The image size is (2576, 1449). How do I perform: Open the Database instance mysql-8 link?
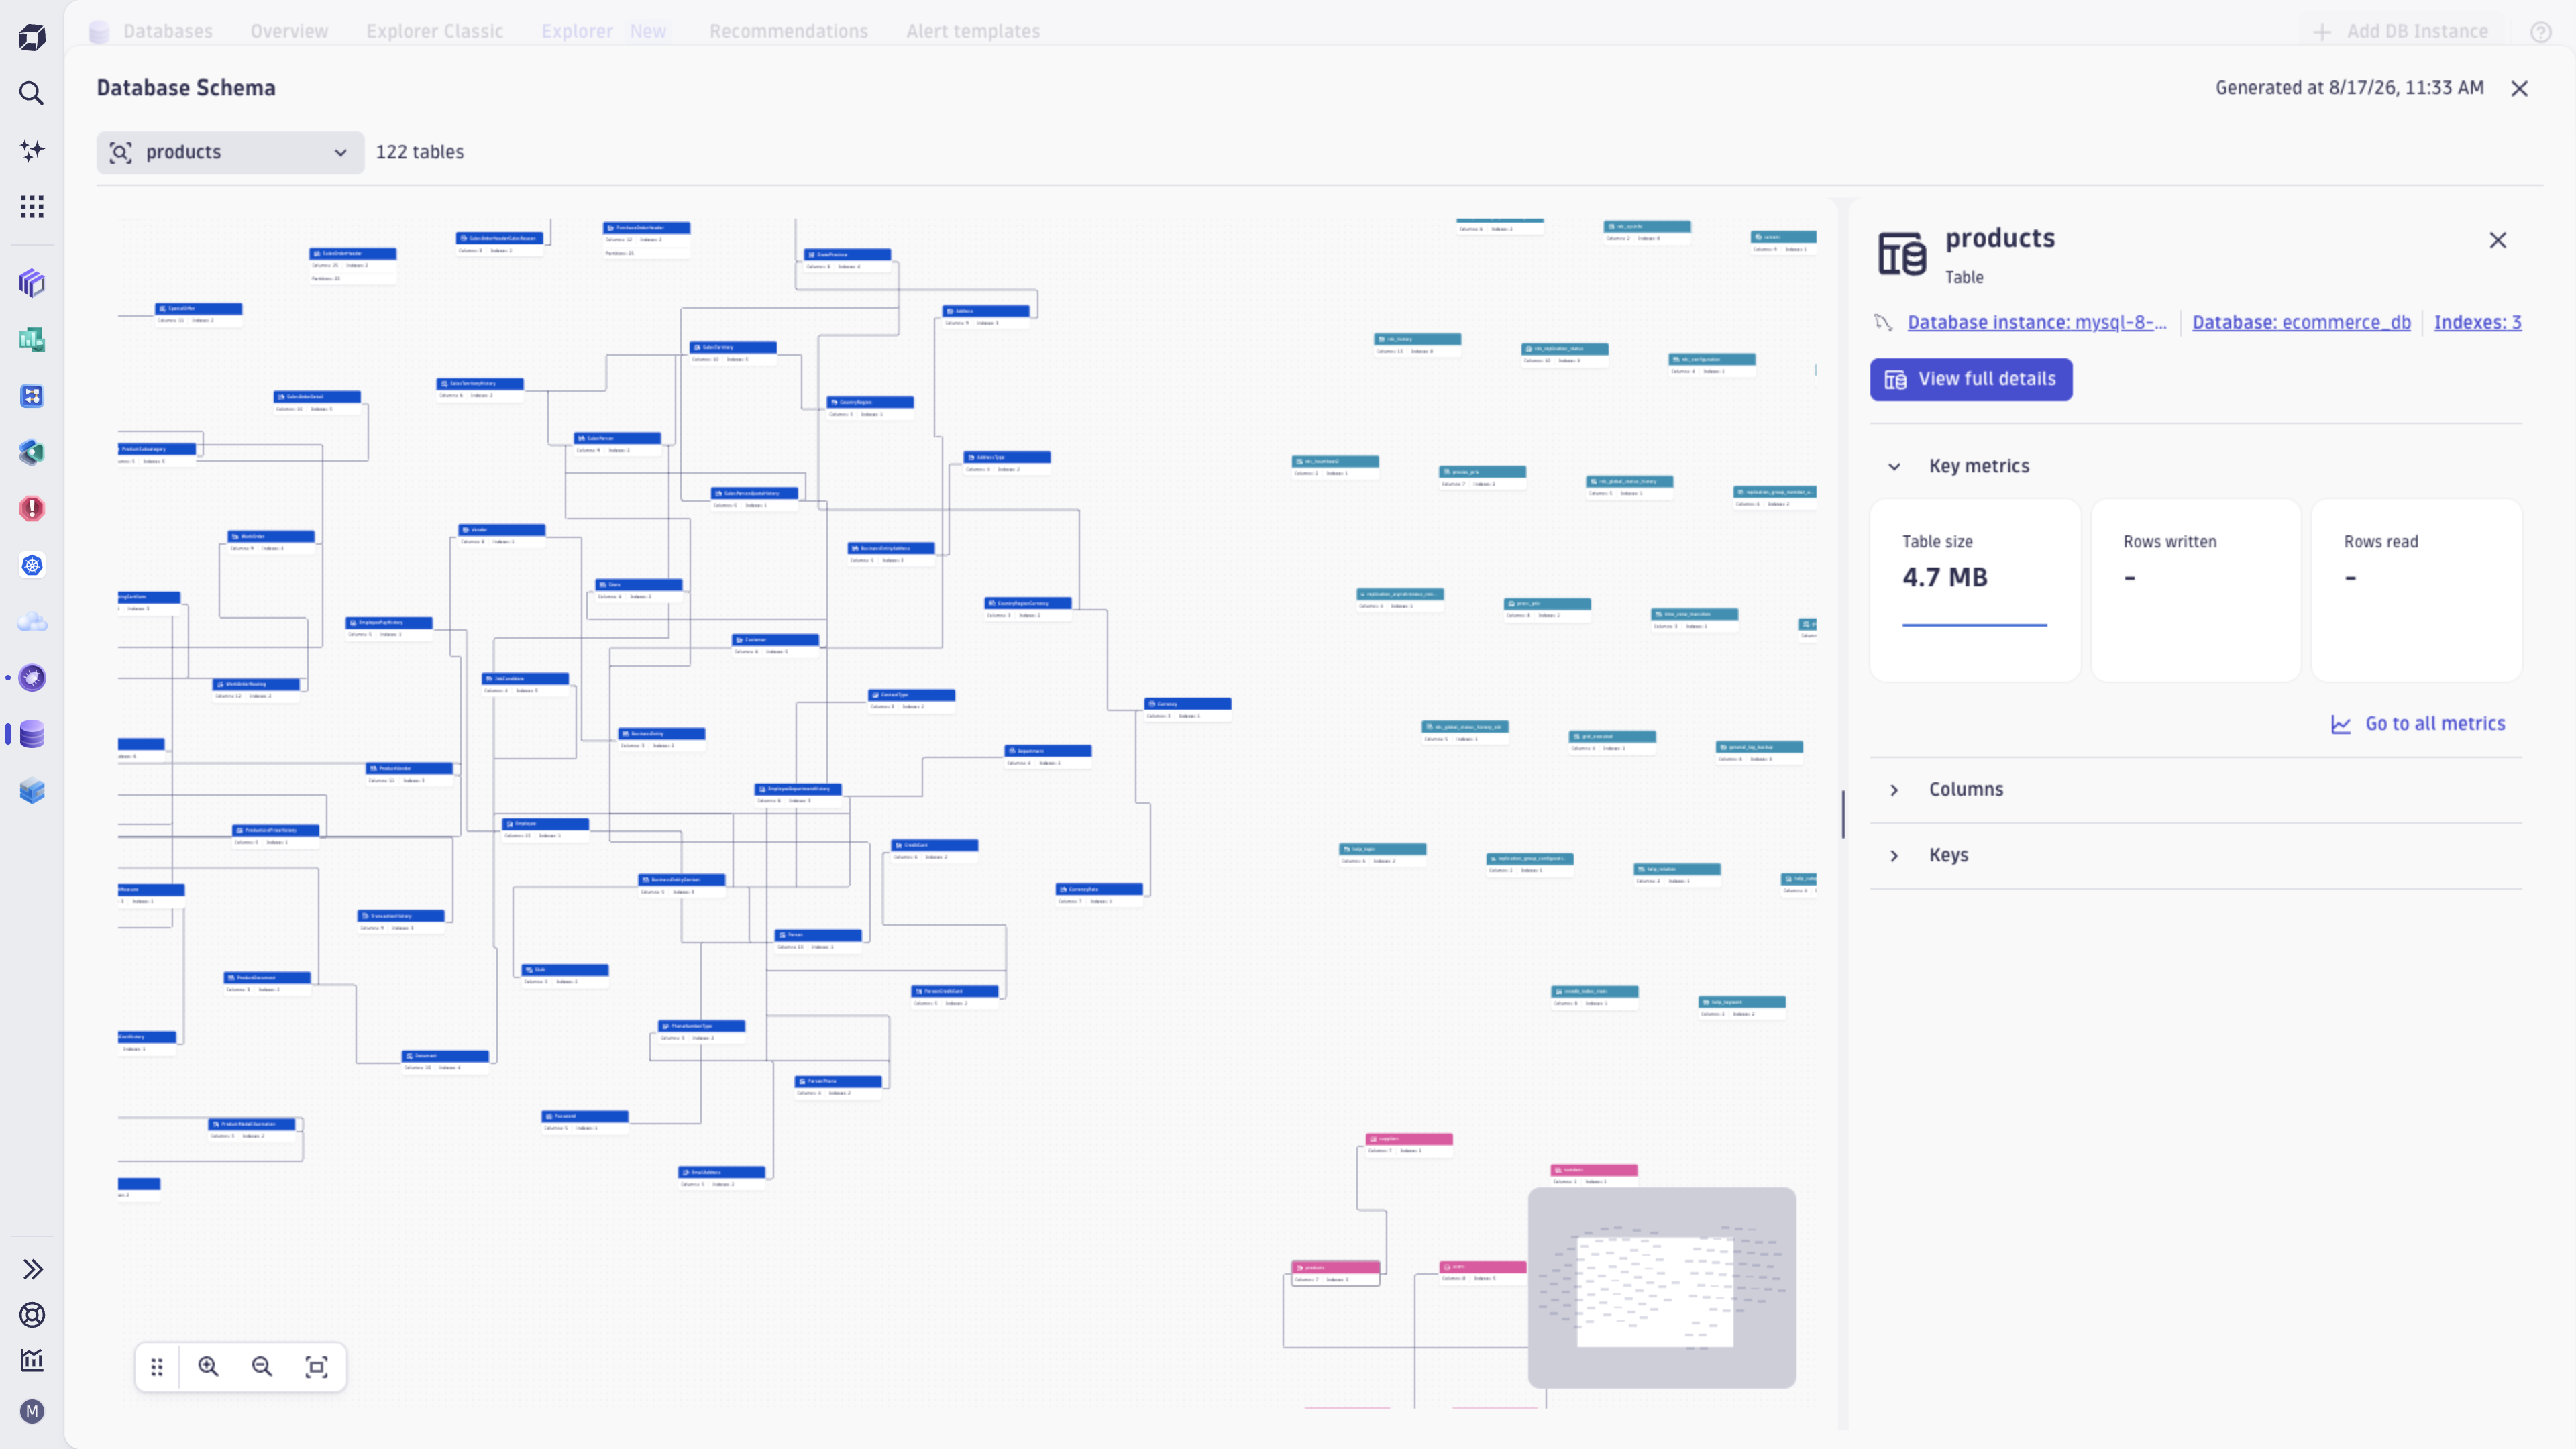click(x=2037, y=322)
